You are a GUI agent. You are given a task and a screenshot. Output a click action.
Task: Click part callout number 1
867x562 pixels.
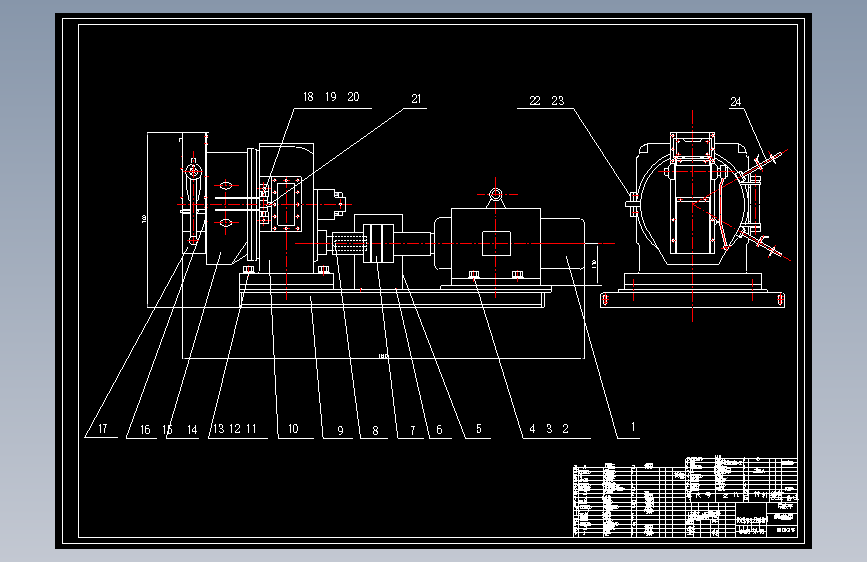click(x=633, y=426)
